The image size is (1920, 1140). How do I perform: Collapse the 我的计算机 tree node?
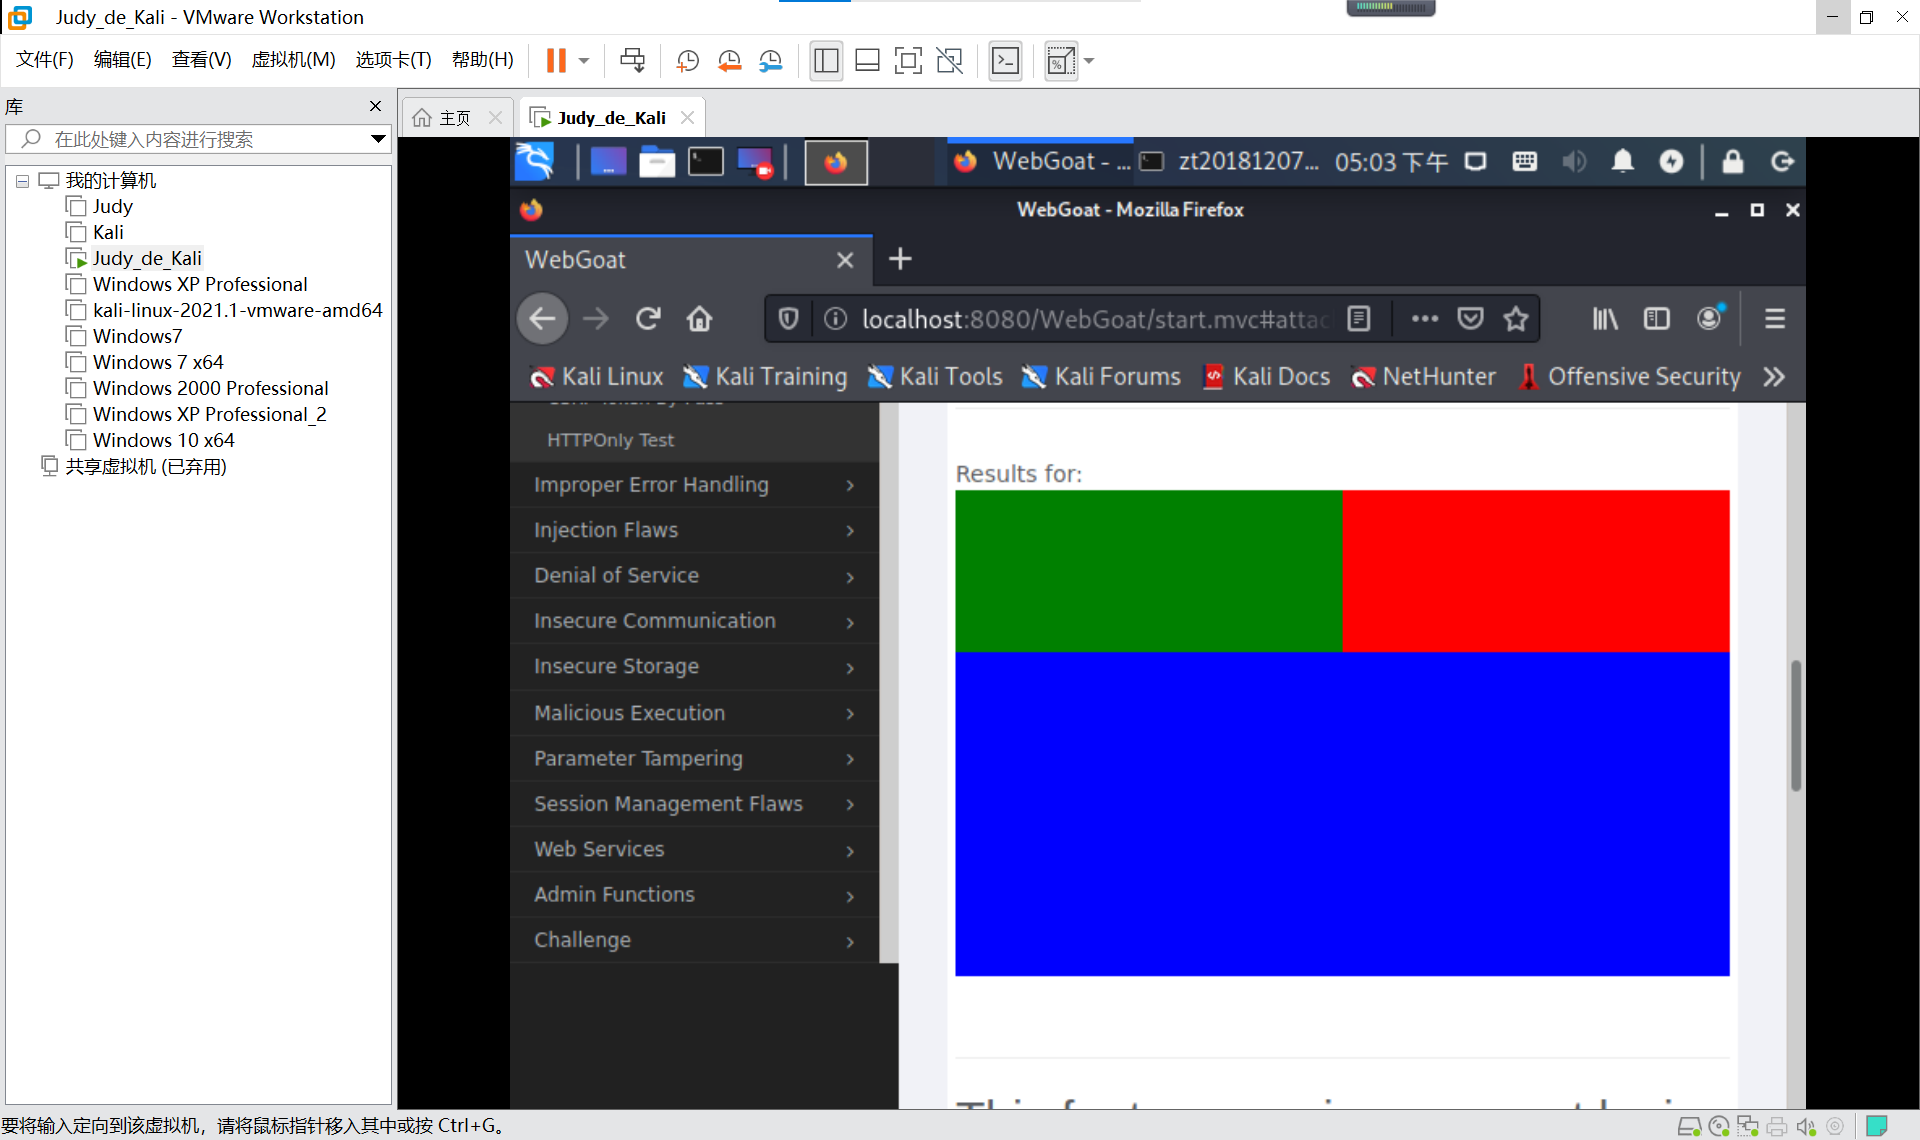[22, 181]
